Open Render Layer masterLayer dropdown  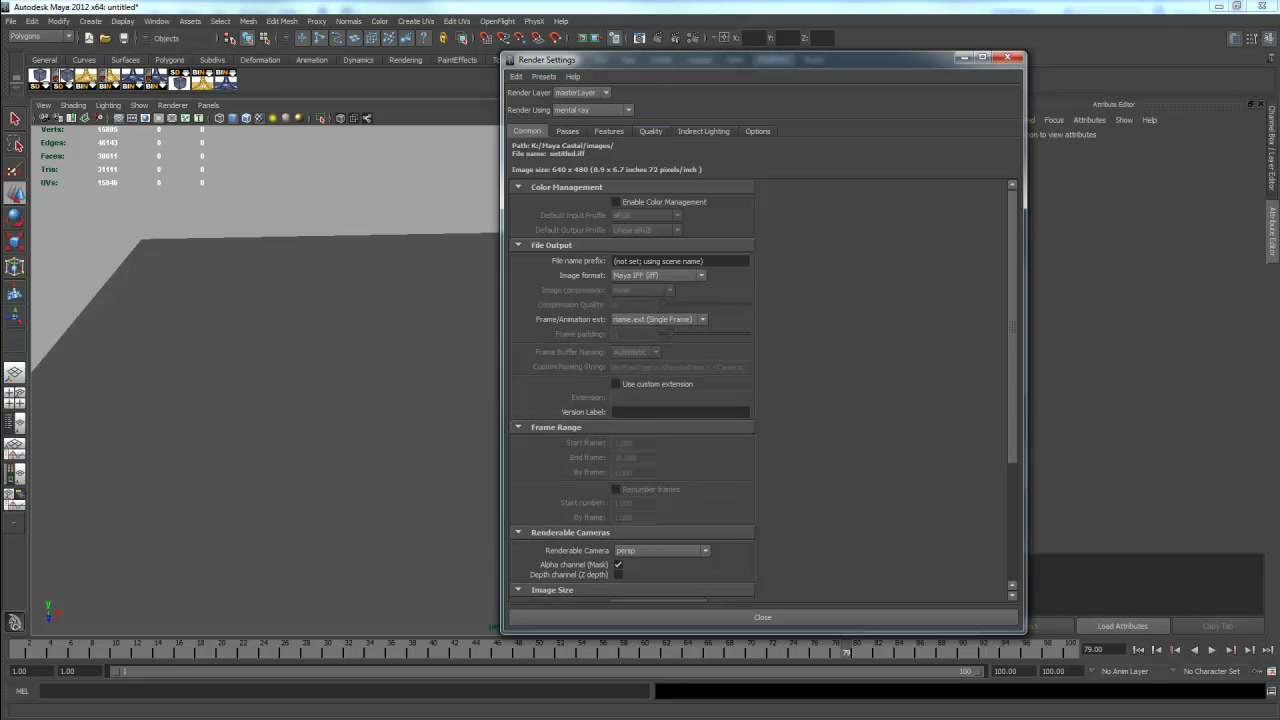[581, 92]
